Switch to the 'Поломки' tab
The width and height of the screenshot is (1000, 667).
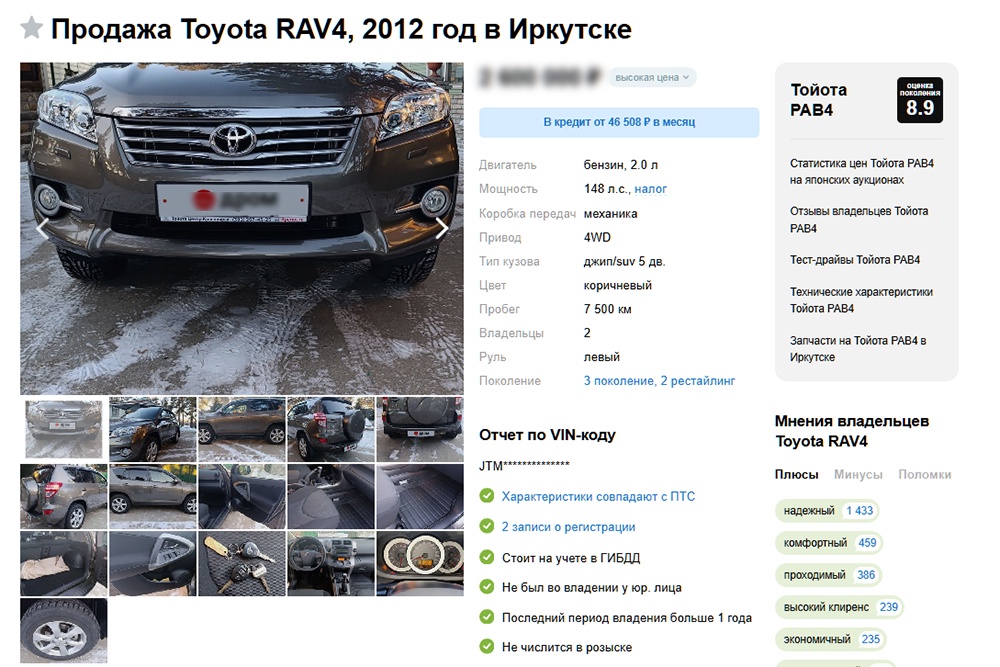point(924,475)
